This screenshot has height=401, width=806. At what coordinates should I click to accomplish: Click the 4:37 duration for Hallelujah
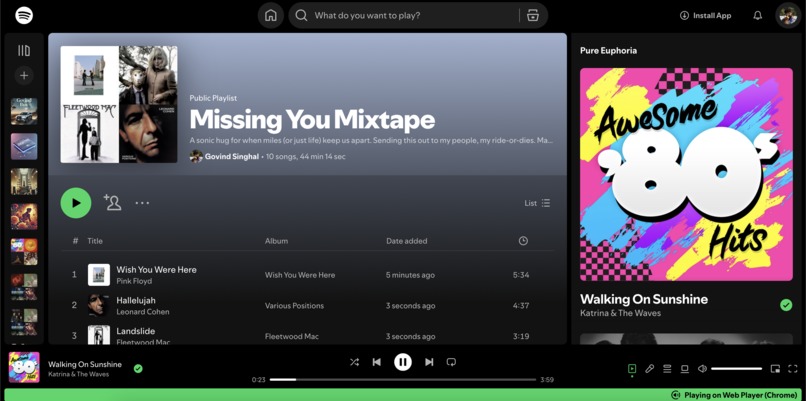point(521,305)
